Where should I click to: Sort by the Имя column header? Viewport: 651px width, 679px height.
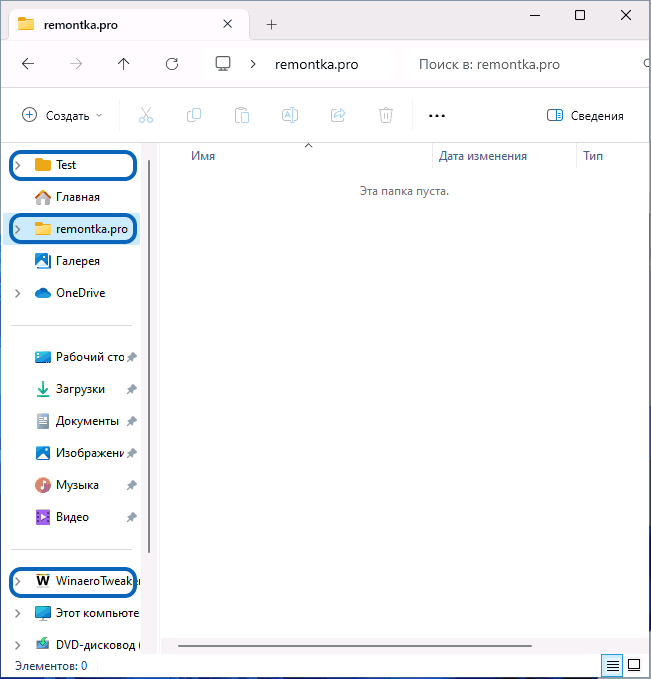coord(203,156)
